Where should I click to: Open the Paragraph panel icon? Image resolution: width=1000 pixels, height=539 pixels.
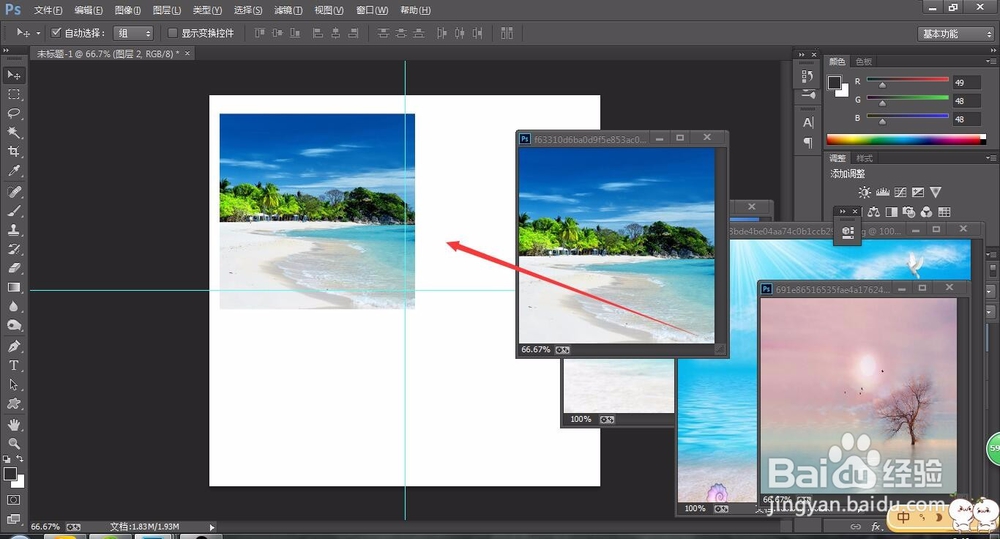pos(808,142)
